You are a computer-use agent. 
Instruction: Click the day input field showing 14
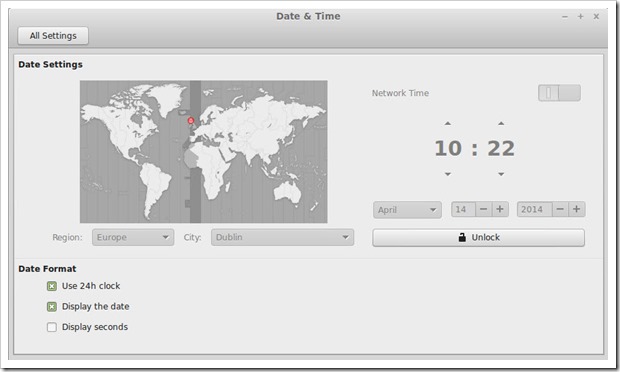463,209
